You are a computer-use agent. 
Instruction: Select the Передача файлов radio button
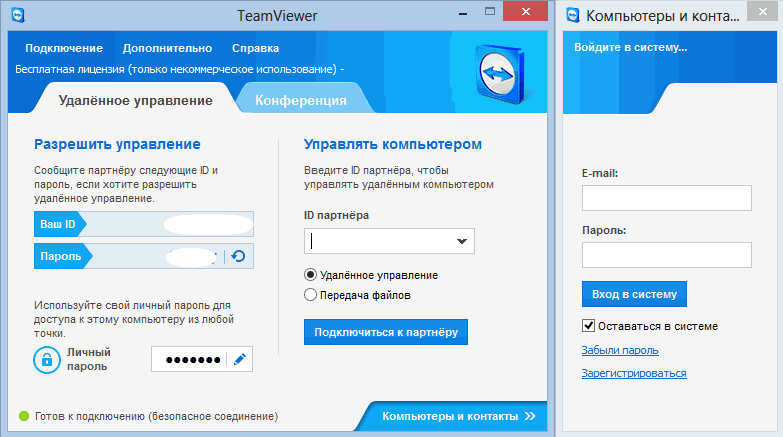click(310, 295)
